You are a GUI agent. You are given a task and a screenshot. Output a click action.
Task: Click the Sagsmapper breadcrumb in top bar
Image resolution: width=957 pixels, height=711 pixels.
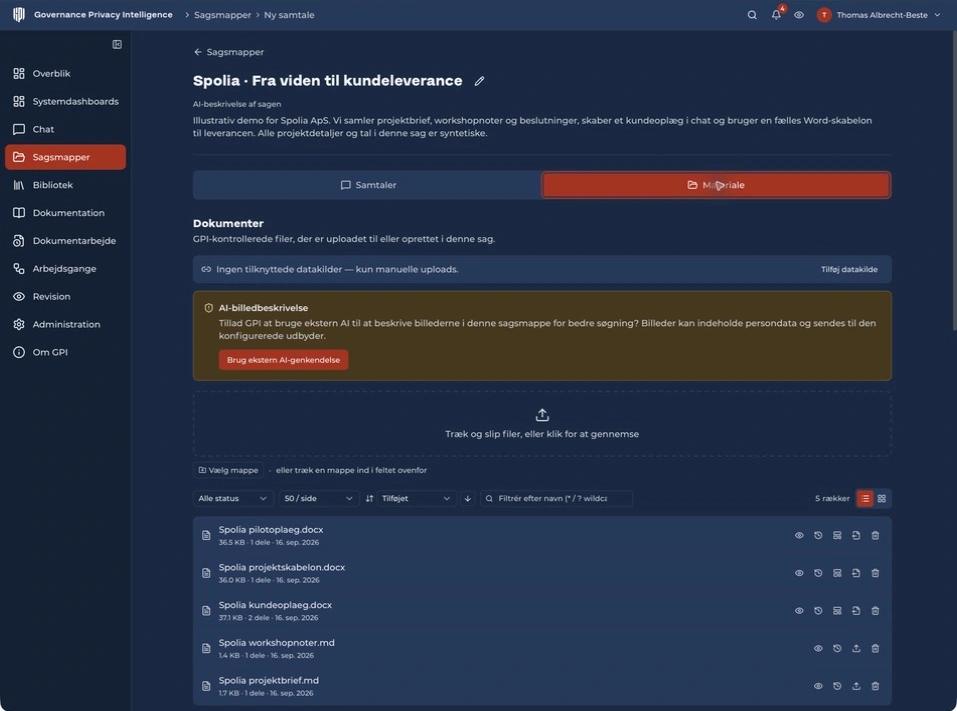point(222,15)
